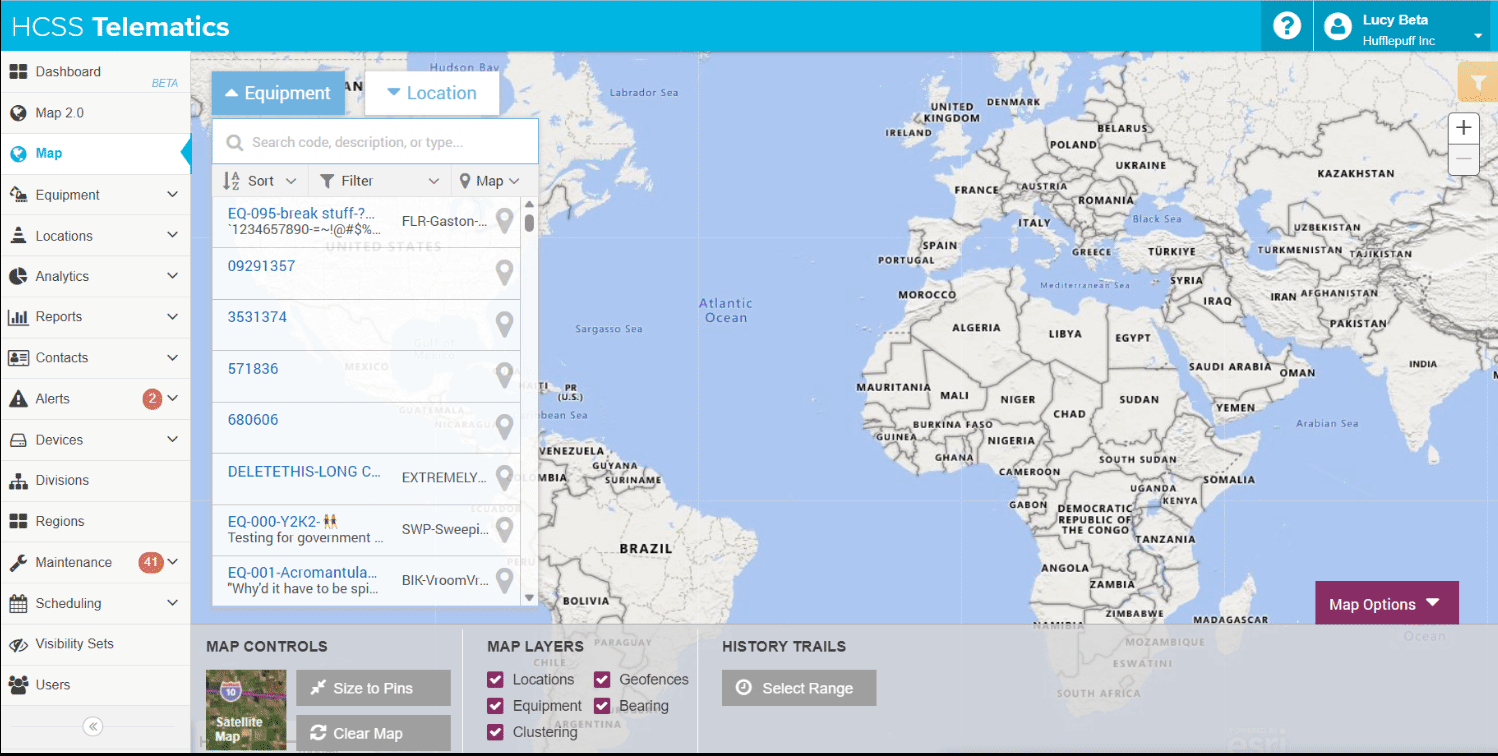This screenshot has height=756, width=1498.
Task: Click the Visibility Sets eye icon
Action: tap(18, 644)
